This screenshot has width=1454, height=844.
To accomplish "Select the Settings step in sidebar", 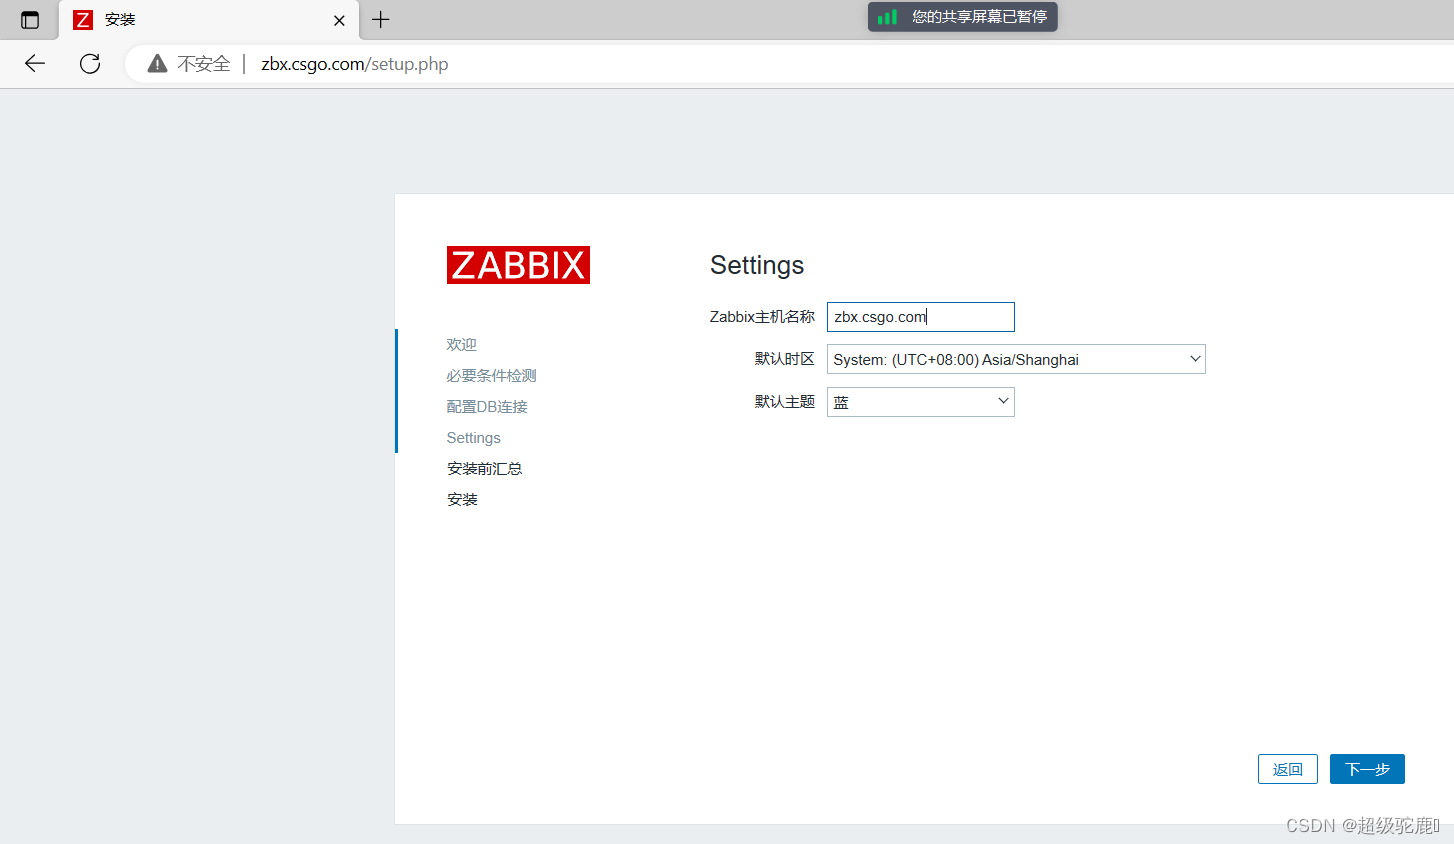I will coord(474,437).
